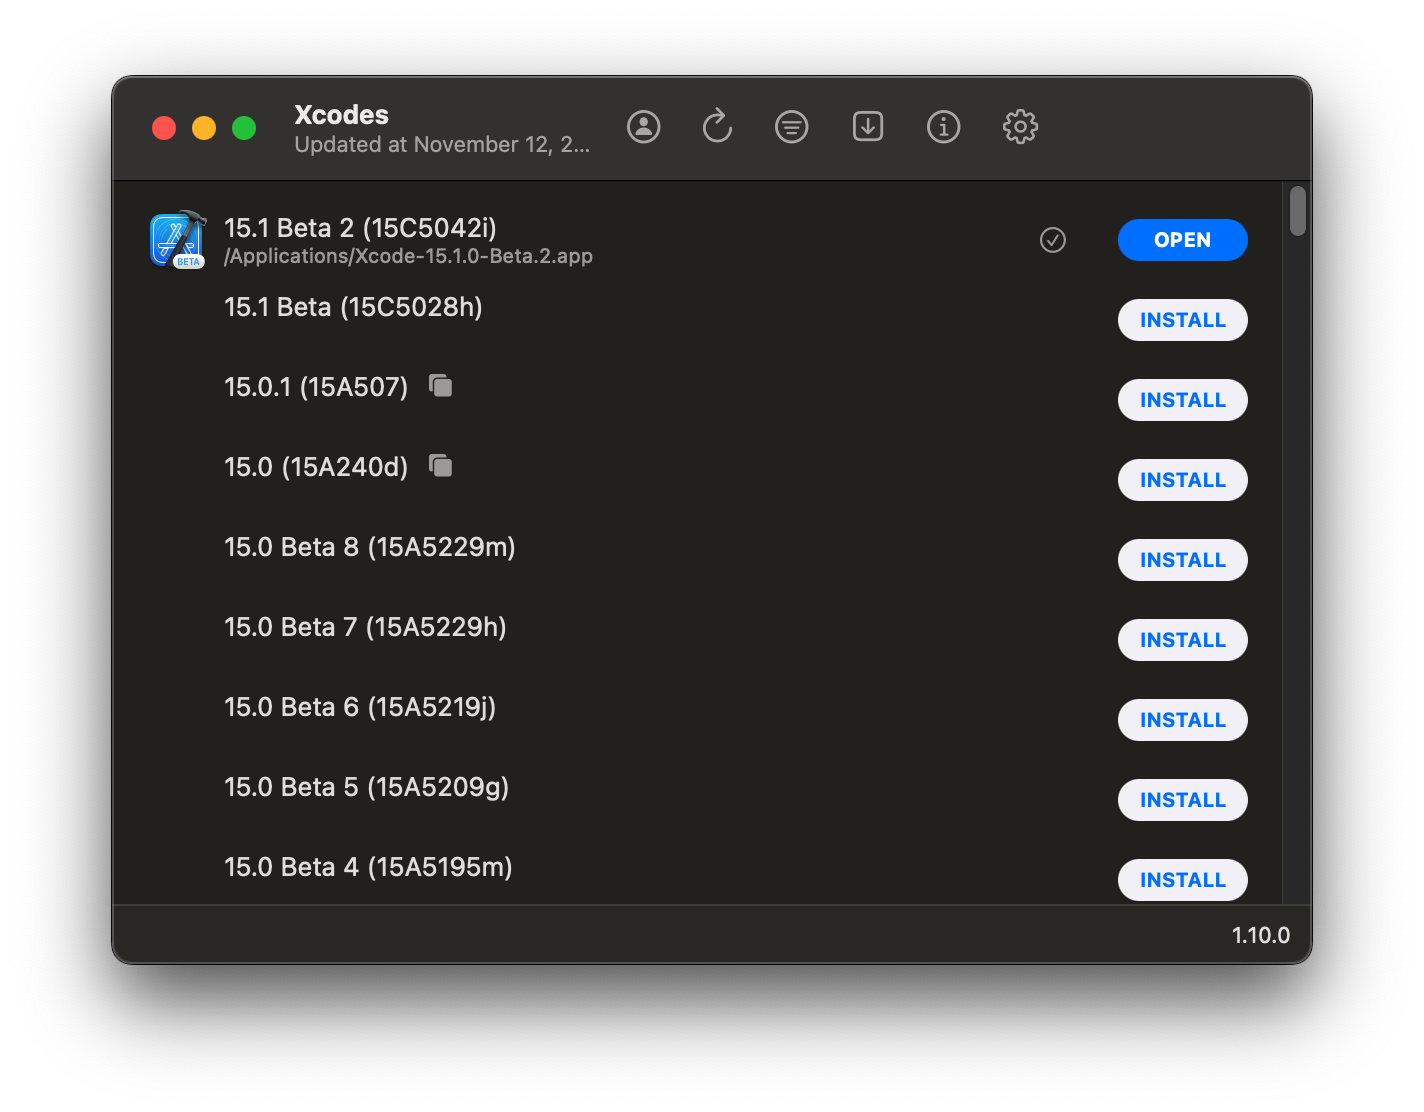The height and width of the screenshot is (1112, 1424).
Task: Click the /Applications/Xcode-15.1.0-Beta.2.app path
Action: [408, 257]
